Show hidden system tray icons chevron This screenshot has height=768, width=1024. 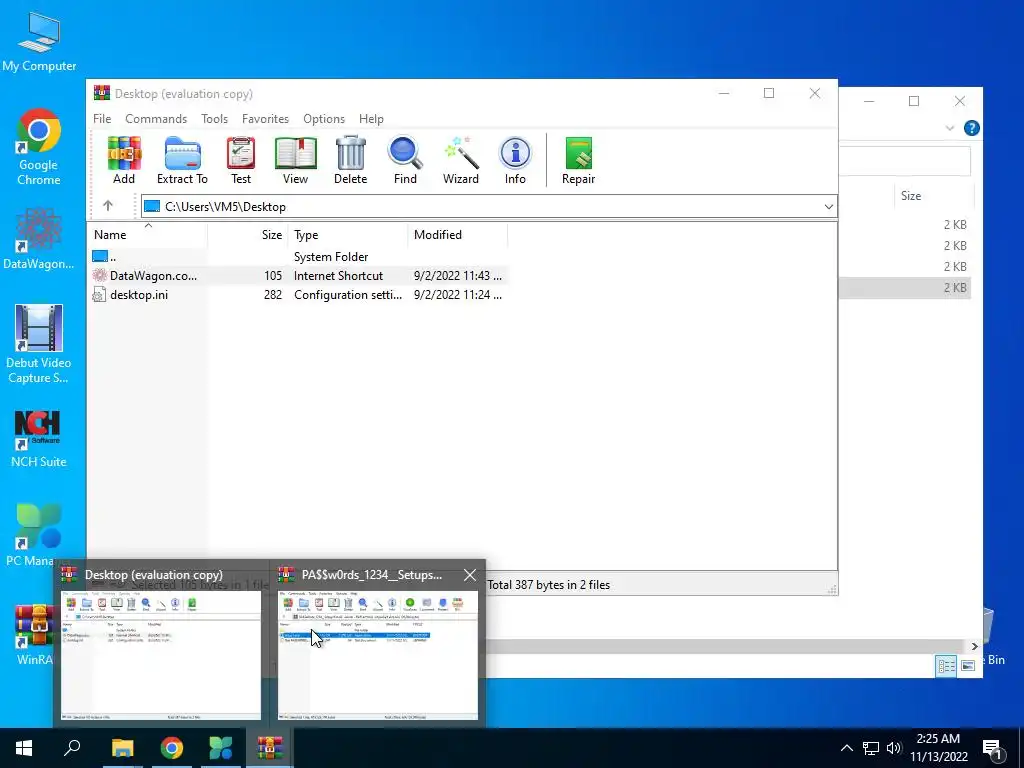coord(846,748)
